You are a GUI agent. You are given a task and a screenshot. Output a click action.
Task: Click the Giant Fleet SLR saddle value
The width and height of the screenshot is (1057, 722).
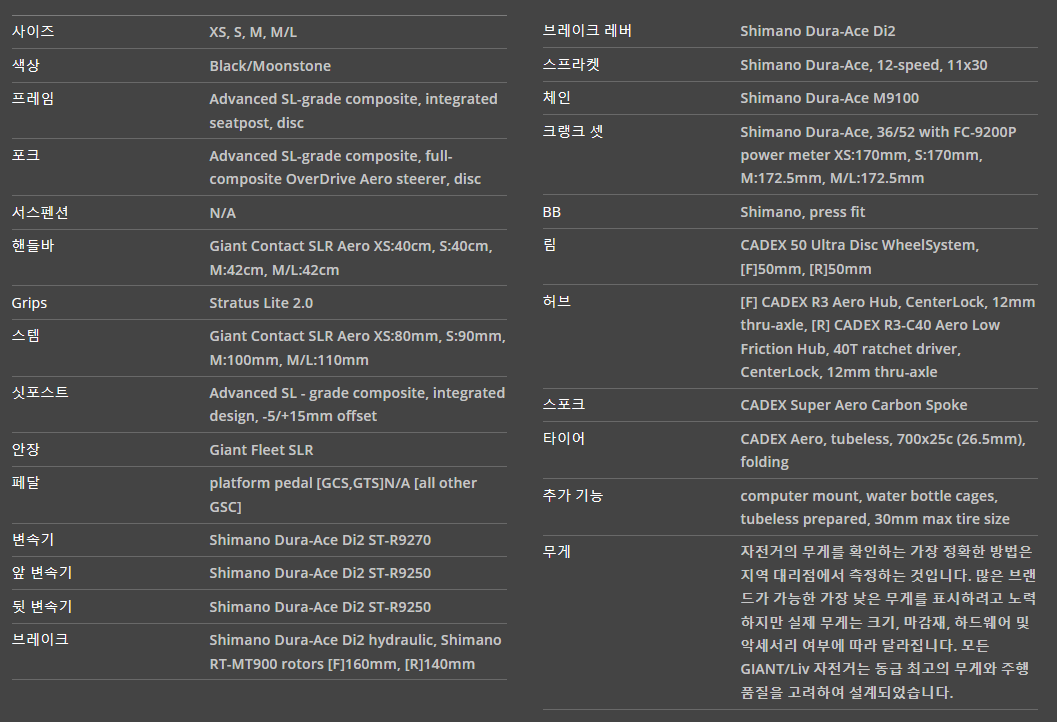click(261, 450)
